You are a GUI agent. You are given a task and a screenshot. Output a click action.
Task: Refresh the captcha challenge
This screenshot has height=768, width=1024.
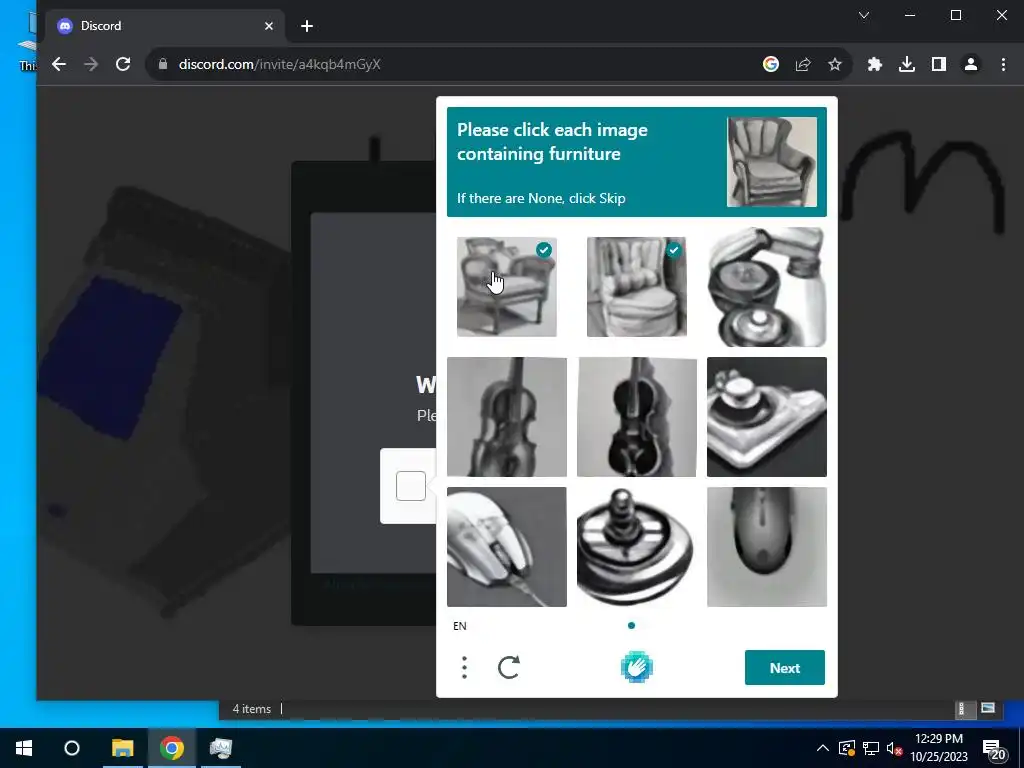(509, 667)
